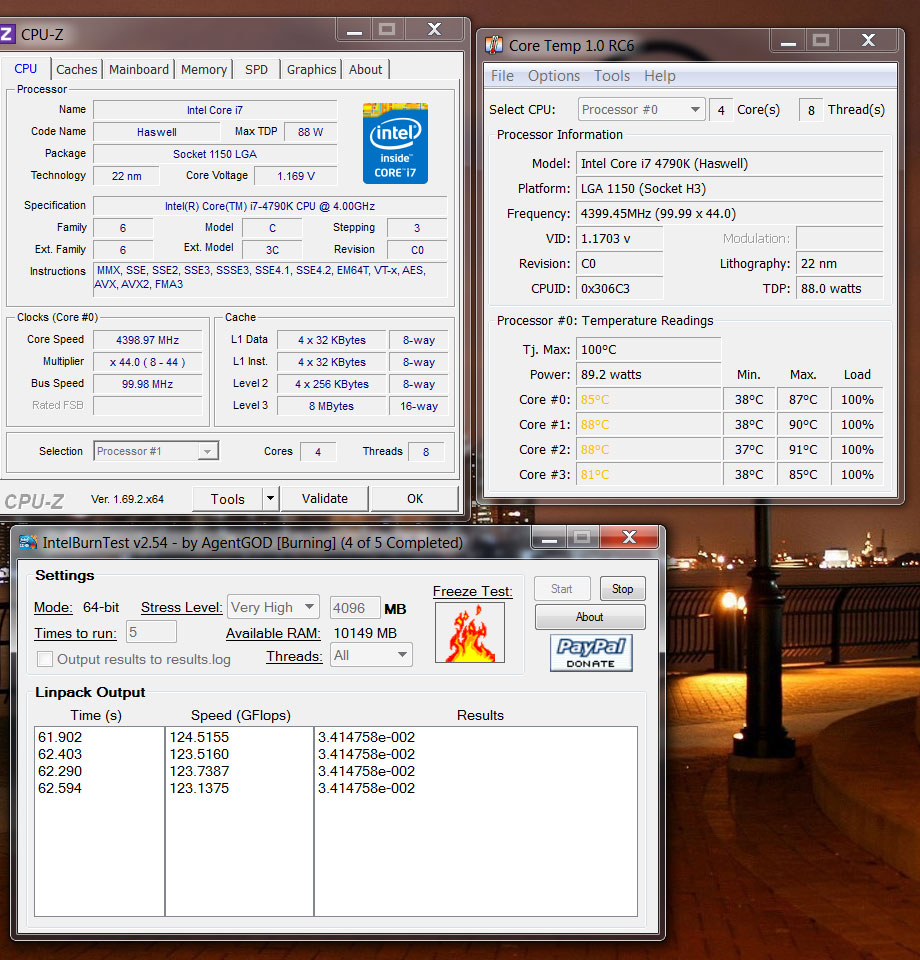920x960 pixels.
Task: Open the Help menu in Core Temp
Action: pyautogui.click(x=660, y=76)
